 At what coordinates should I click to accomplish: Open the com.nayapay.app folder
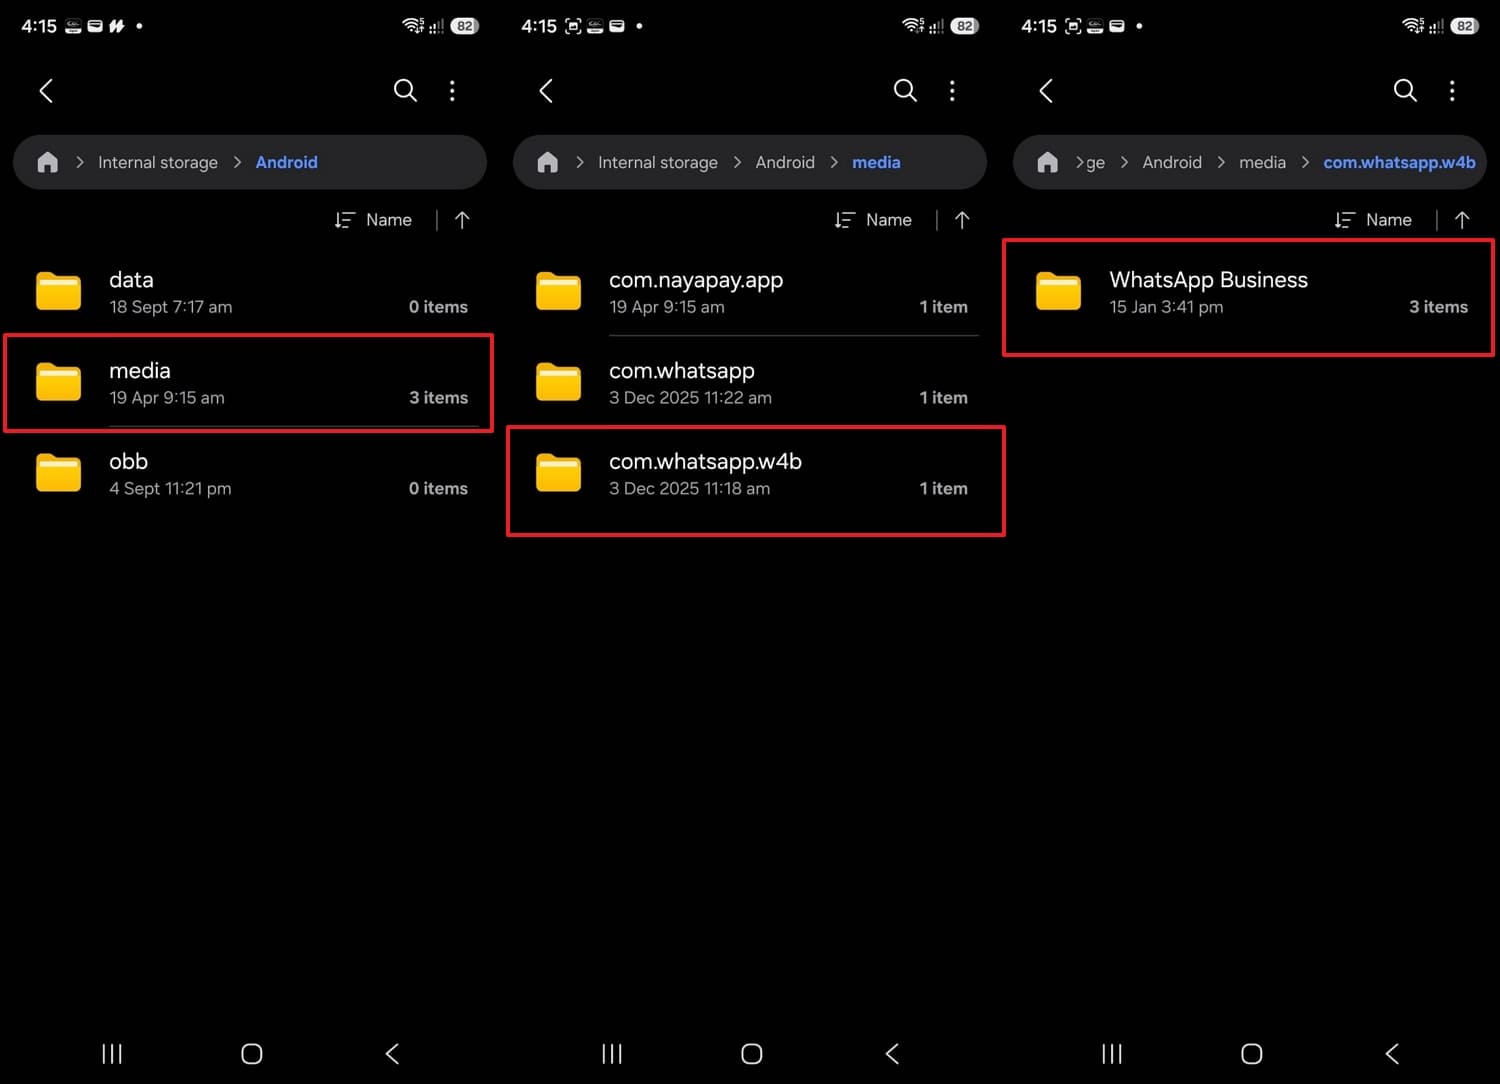pyautogui.click(x=750, y=292)
